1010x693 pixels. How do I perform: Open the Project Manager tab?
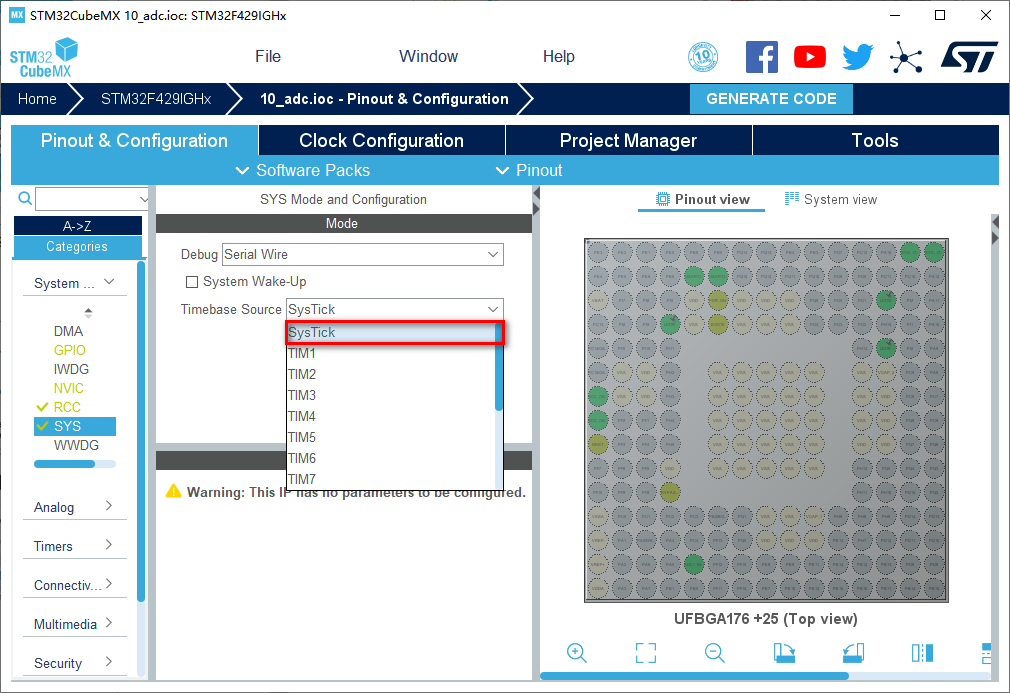(x=628, y=141)
